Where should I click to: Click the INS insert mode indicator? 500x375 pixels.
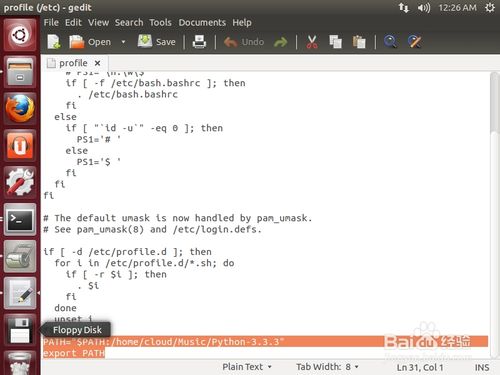[482, 367]
